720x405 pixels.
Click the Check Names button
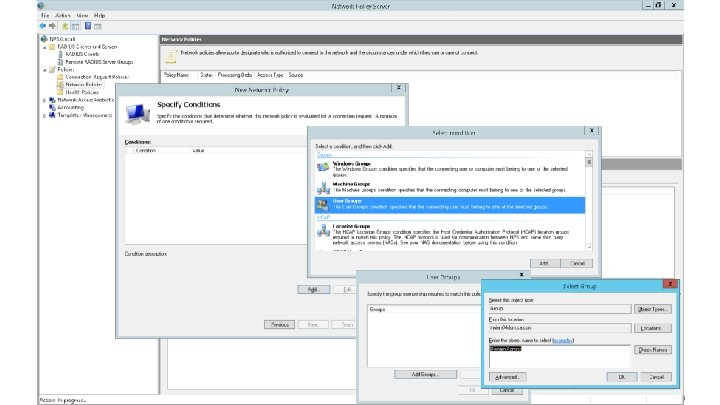click(652, 350)
